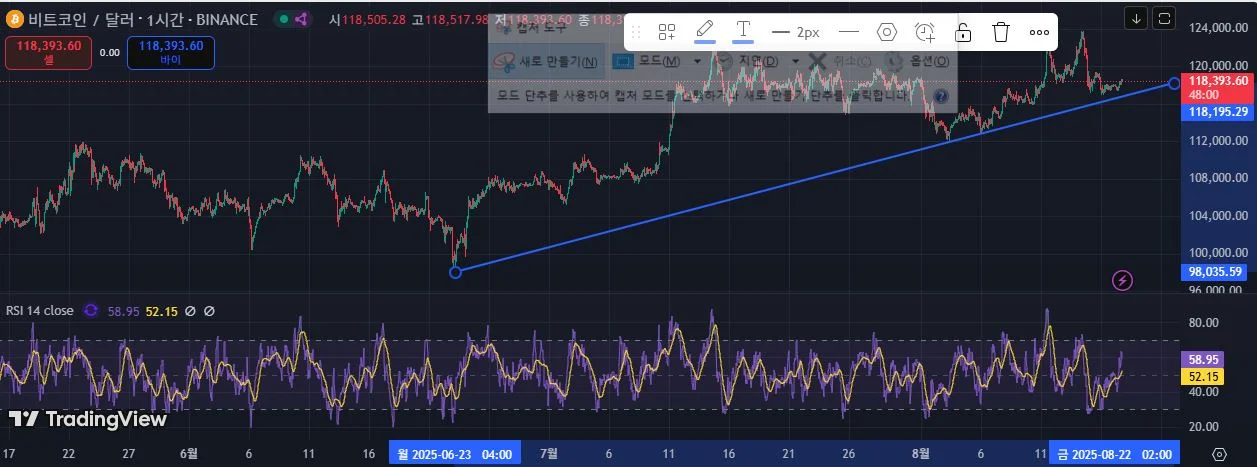Click the capture tool help question-mark icon
Viewport: 1257px width, 467px height.
point(940,97)
